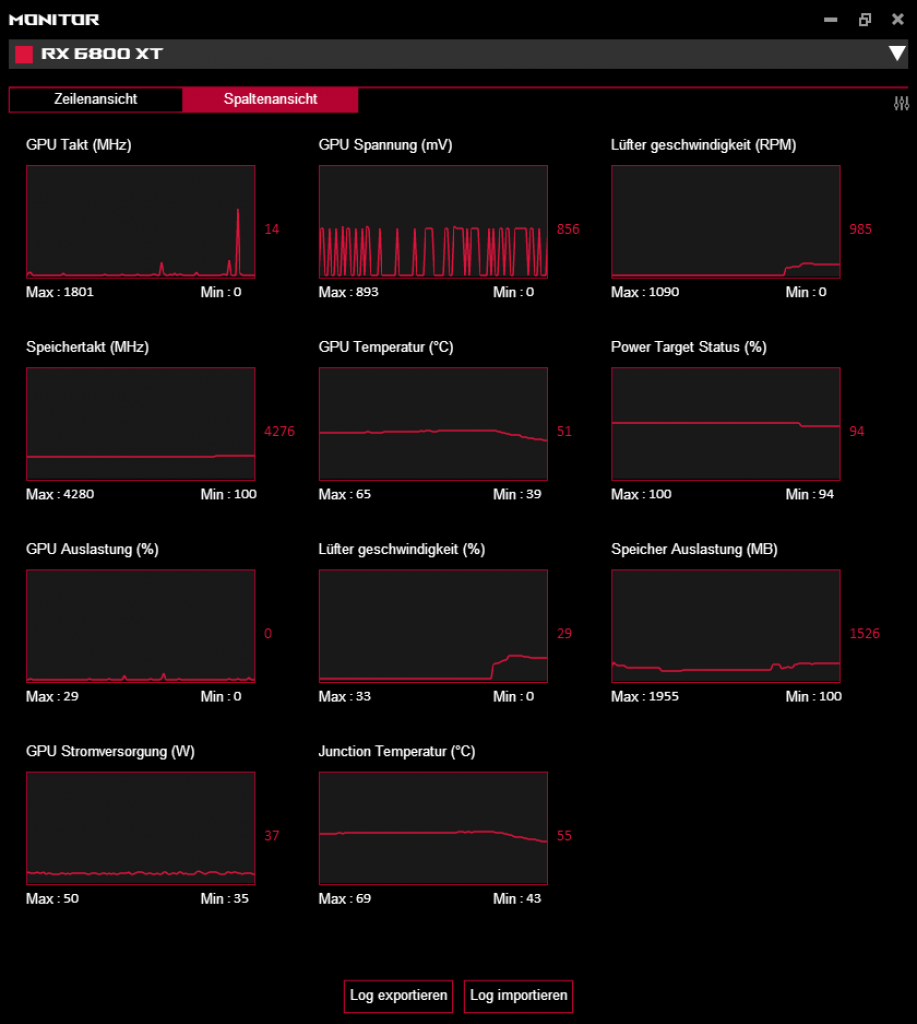Click the Min : 39 reading
The height and width of the screenshot is (1024, 917).
click(x=517, y=494)
